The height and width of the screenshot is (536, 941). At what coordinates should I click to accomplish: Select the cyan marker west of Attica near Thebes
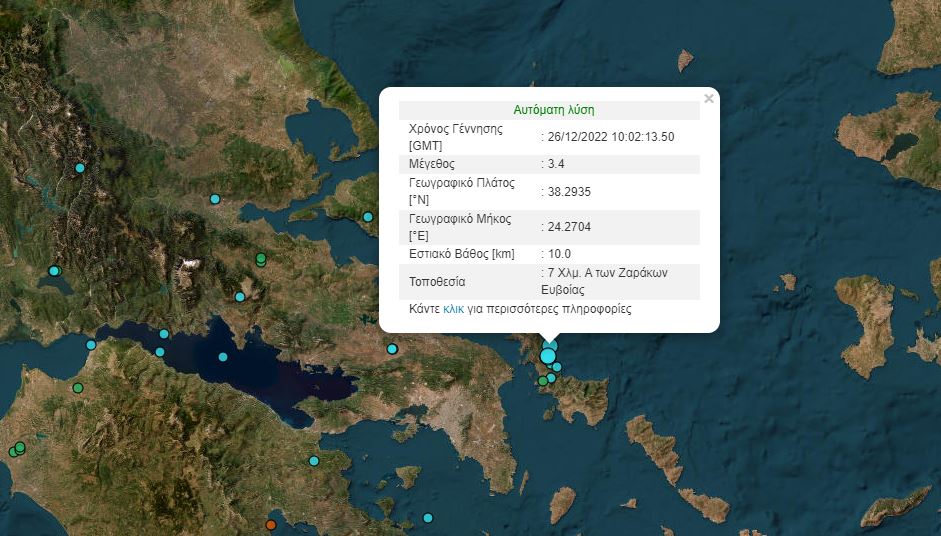click(392, 349)
